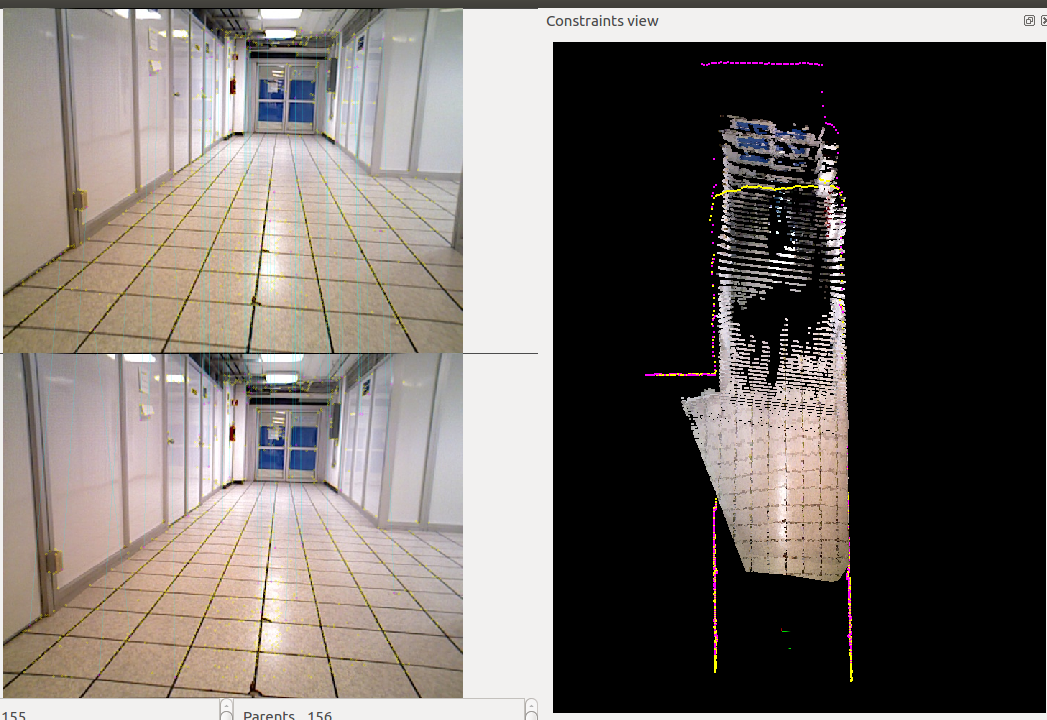Float the Constraints view dock panel
Viewport: 1047px width, 720px height.
1029,21
